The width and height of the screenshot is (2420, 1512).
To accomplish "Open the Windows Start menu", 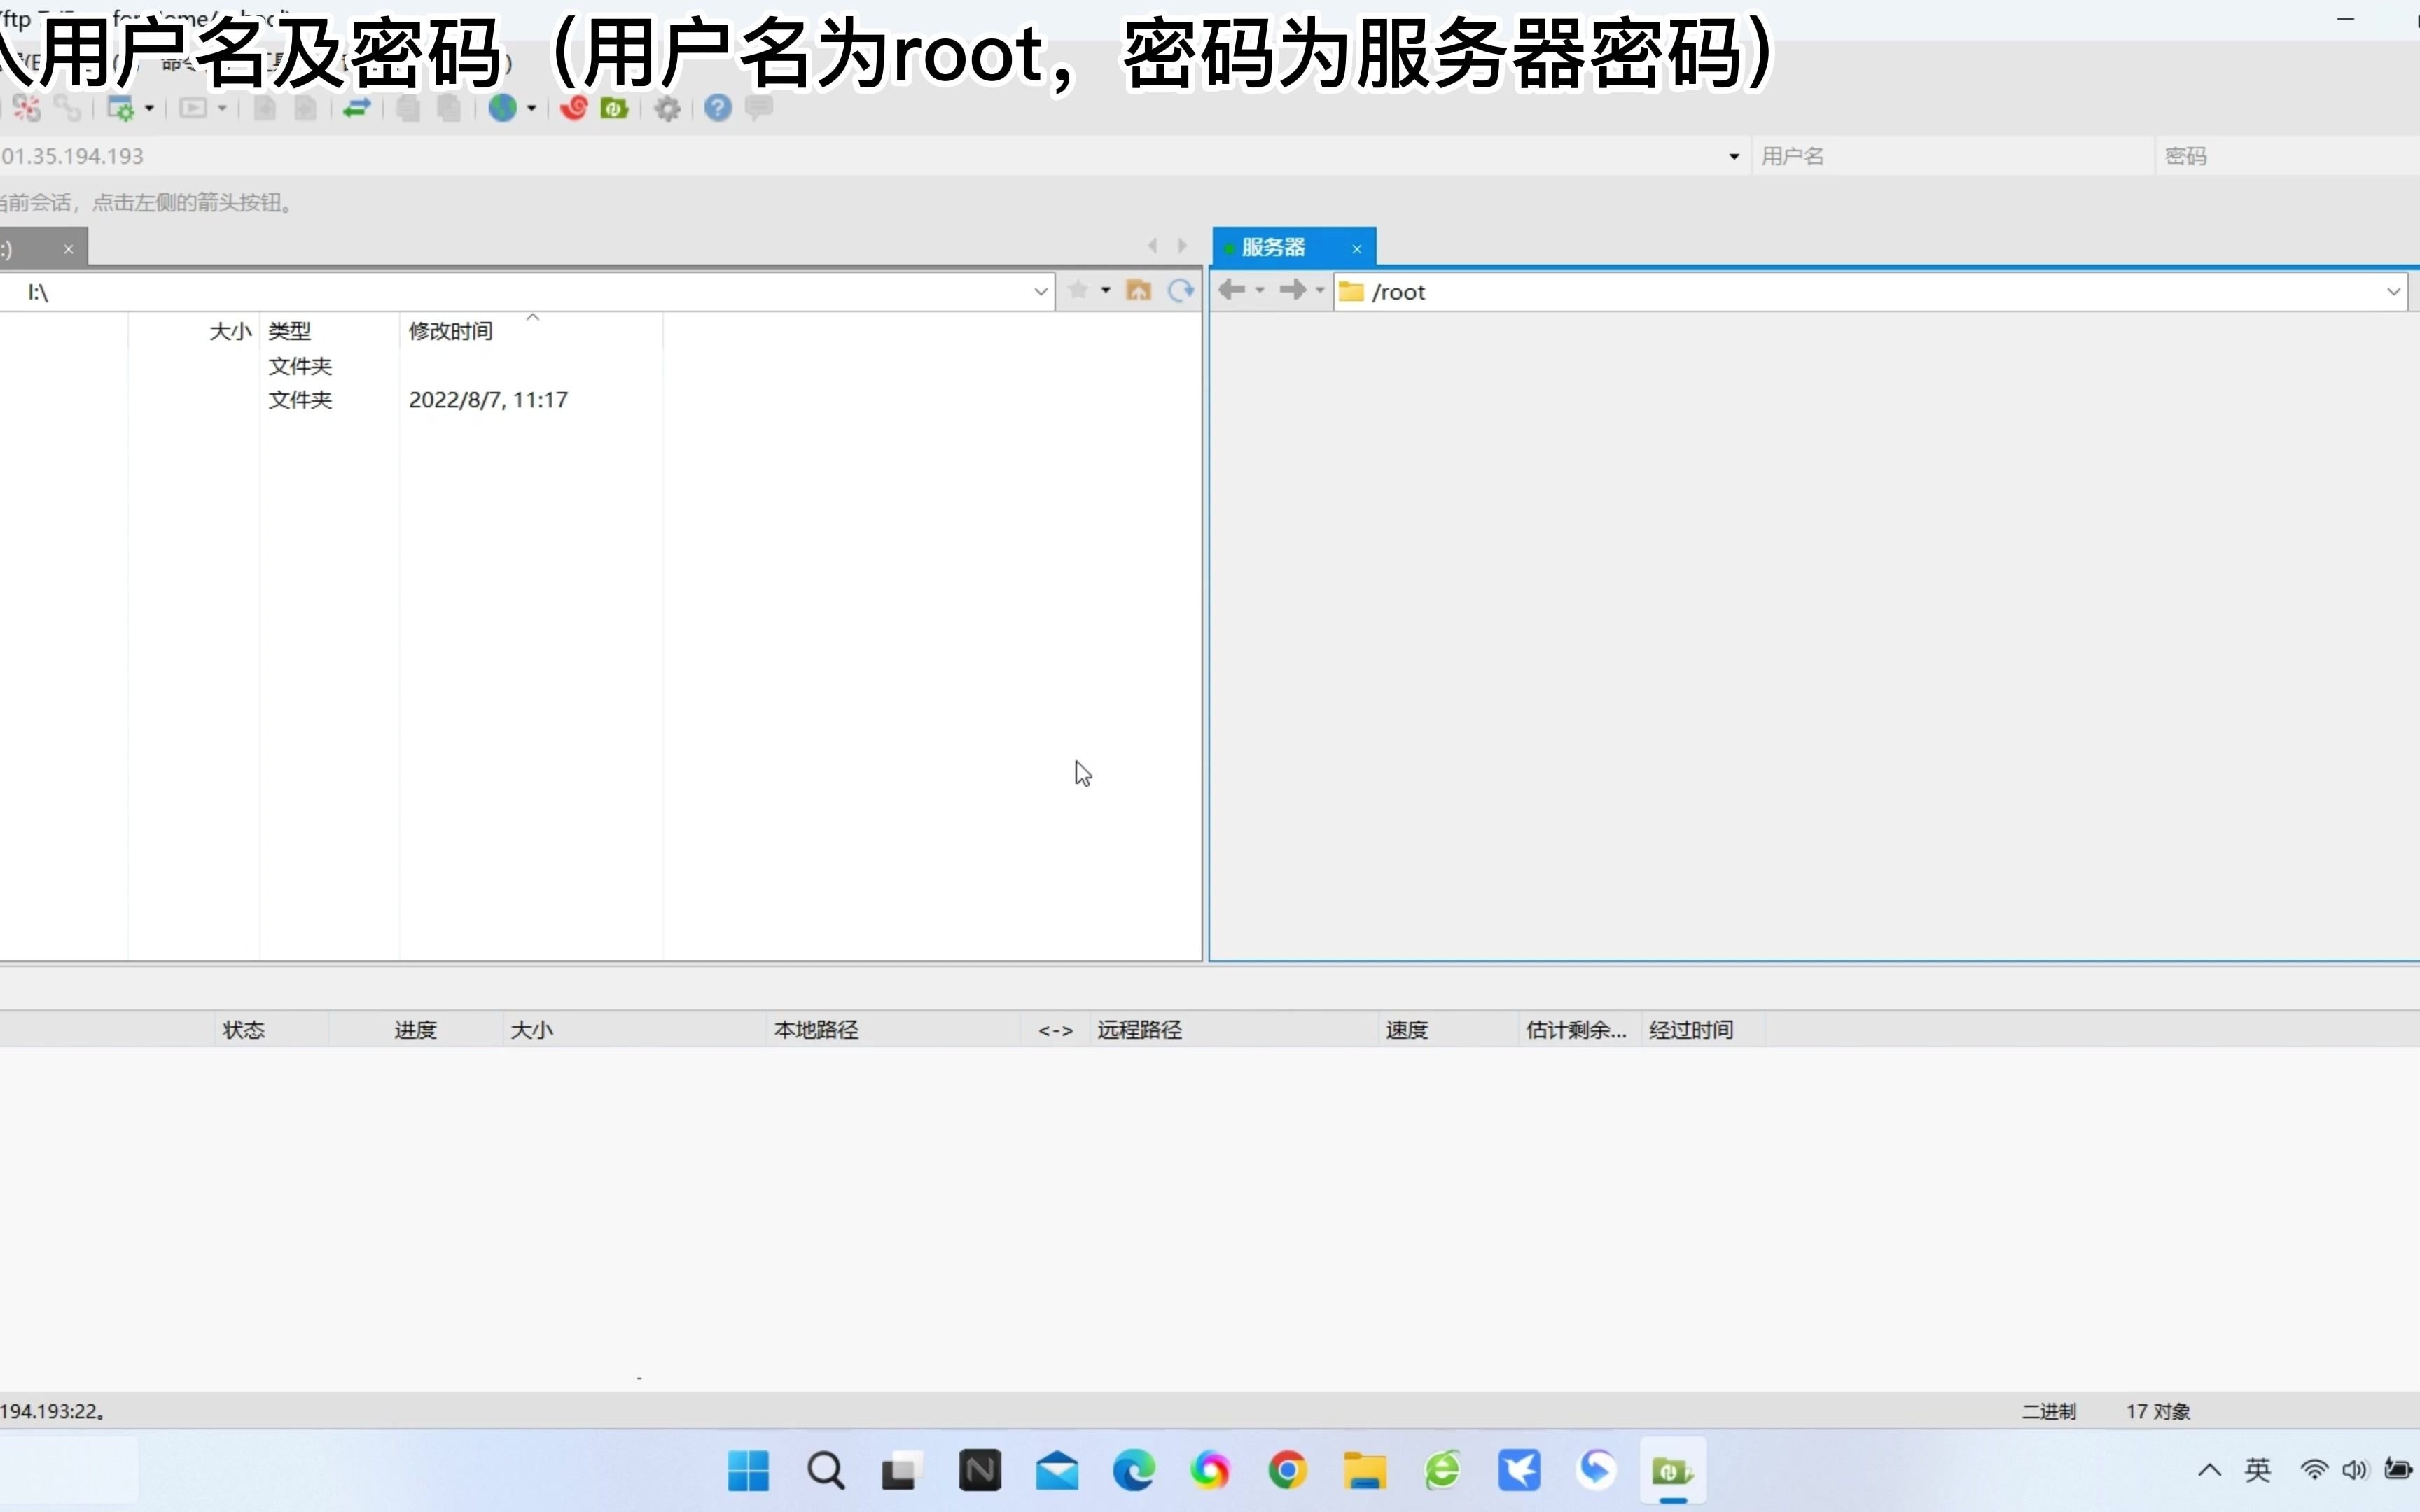I will pyautogui.click(x=748, y=1470).
